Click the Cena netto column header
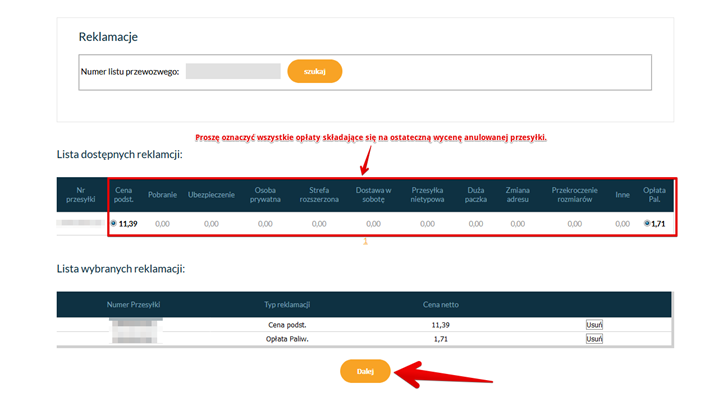709x416 pixels. coord(443,303)
